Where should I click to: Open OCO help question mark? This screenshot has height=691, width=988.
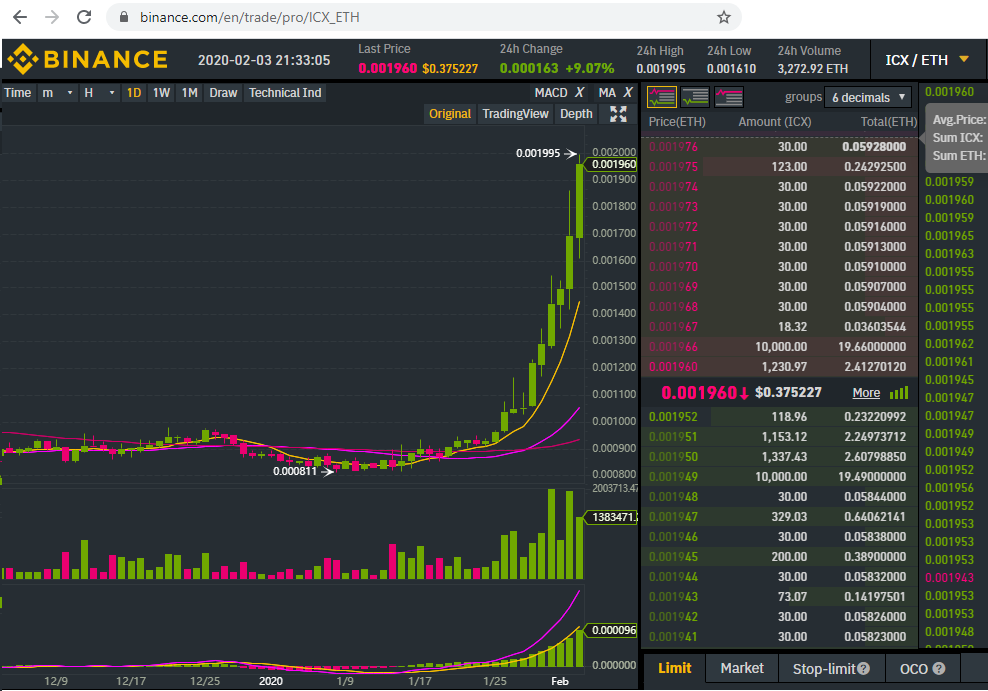point(938,668)
